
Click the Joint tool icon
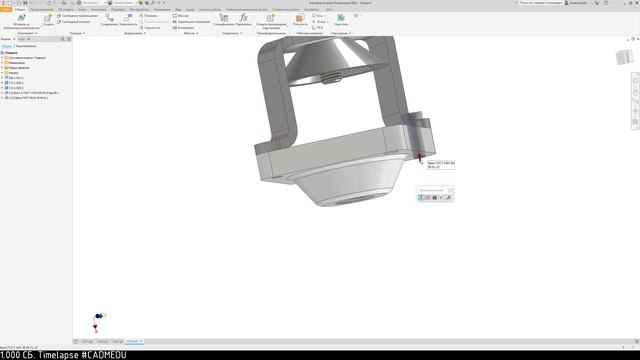[x=109, y=17]
